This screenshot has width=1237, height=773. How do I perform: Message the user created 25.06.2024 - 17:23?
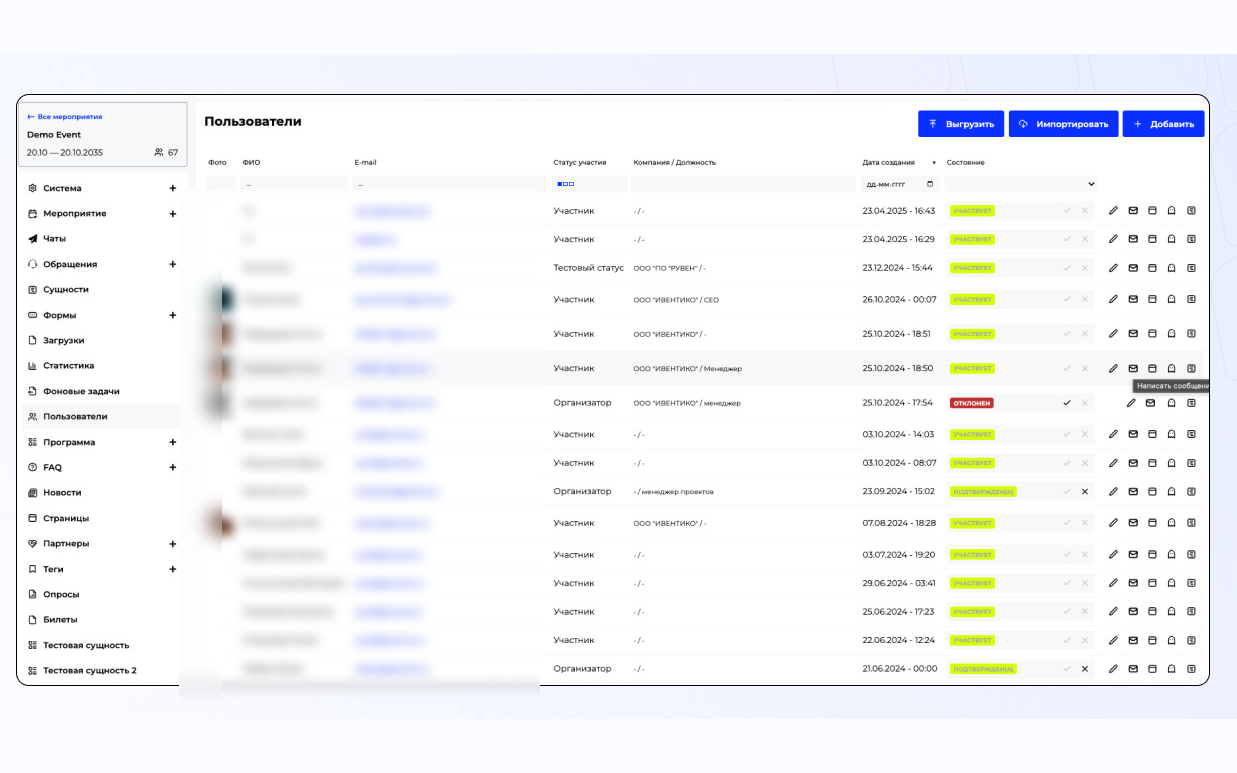point(1133,611)
